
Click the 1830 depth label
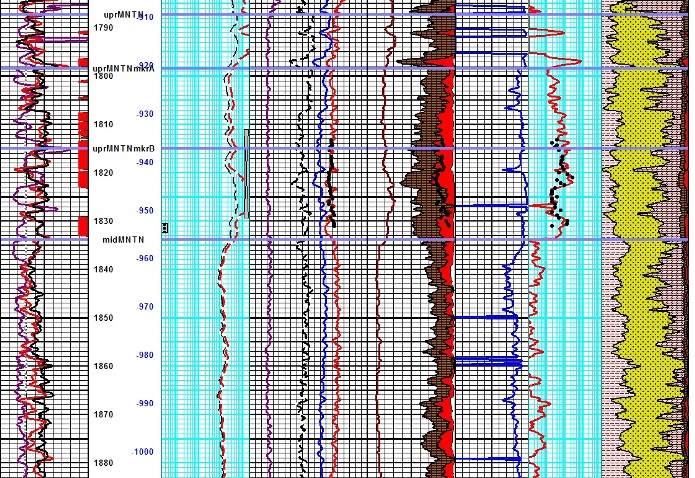(x=104, y=221)
